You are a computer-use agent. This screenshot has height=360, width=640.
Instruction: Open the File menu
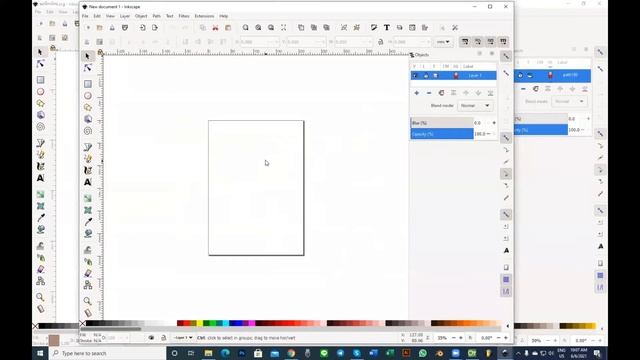tap(85, 16)
